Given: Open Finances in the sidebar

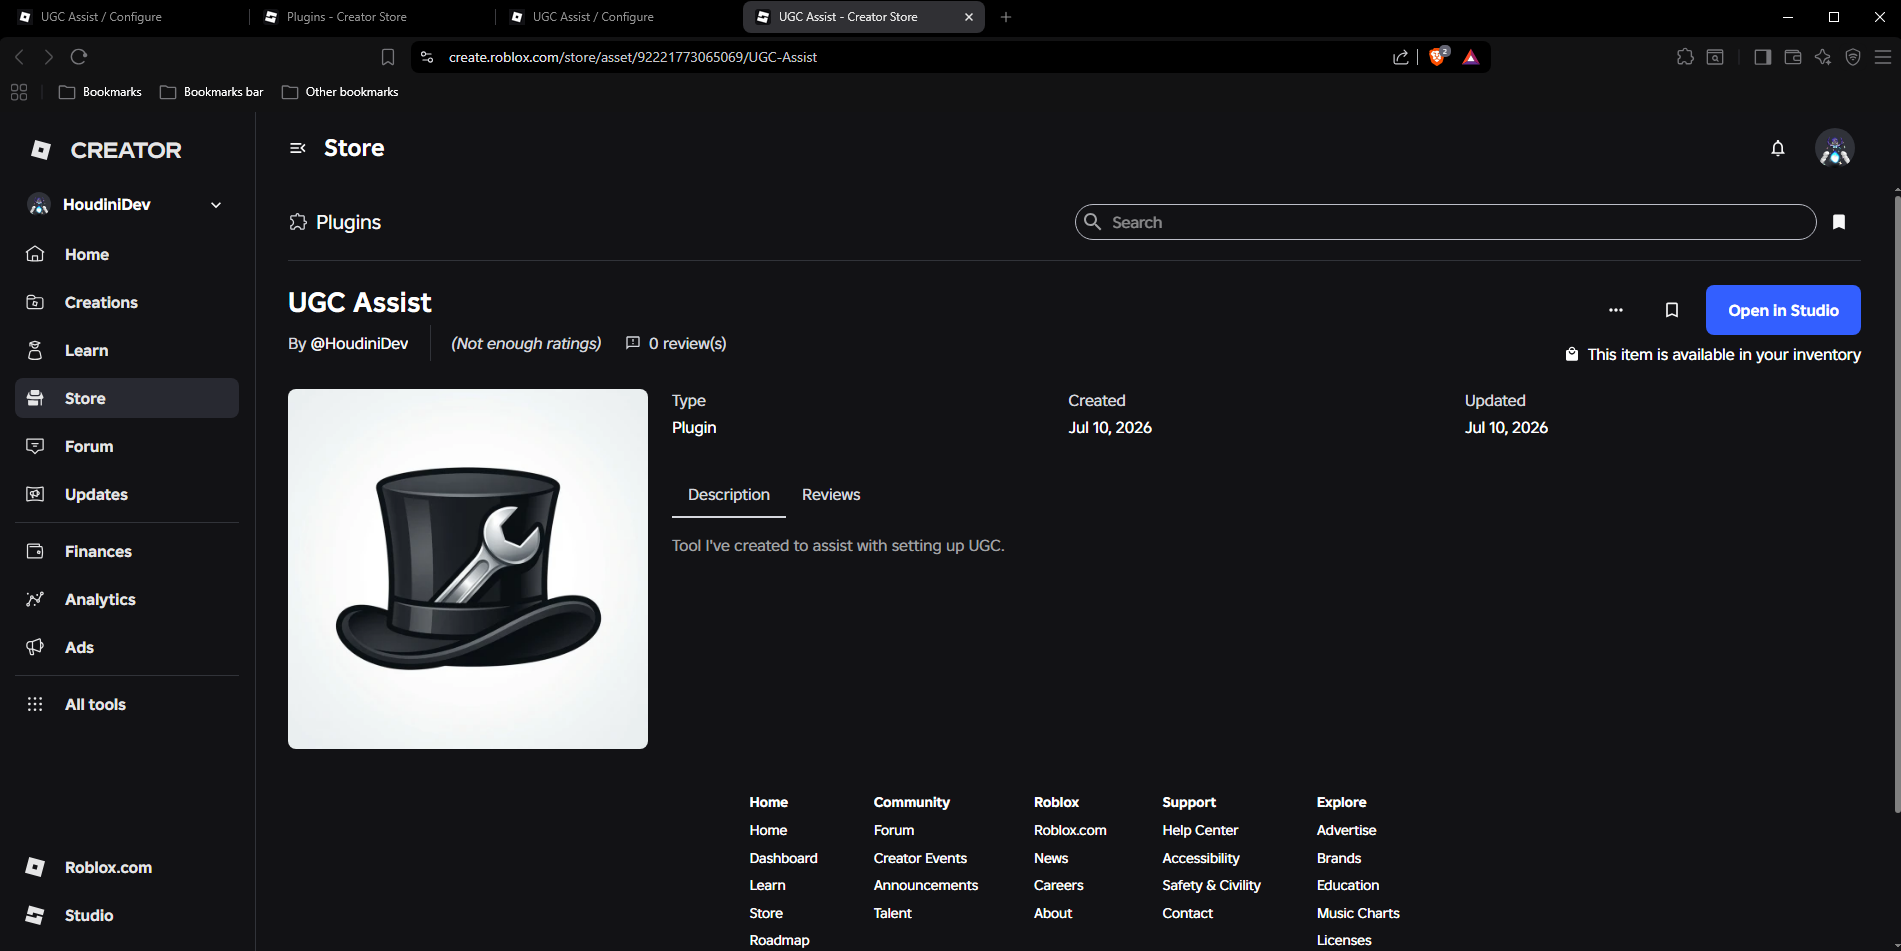Looking at the screenshot, I should pyautogui.click(x=127, y=551).
